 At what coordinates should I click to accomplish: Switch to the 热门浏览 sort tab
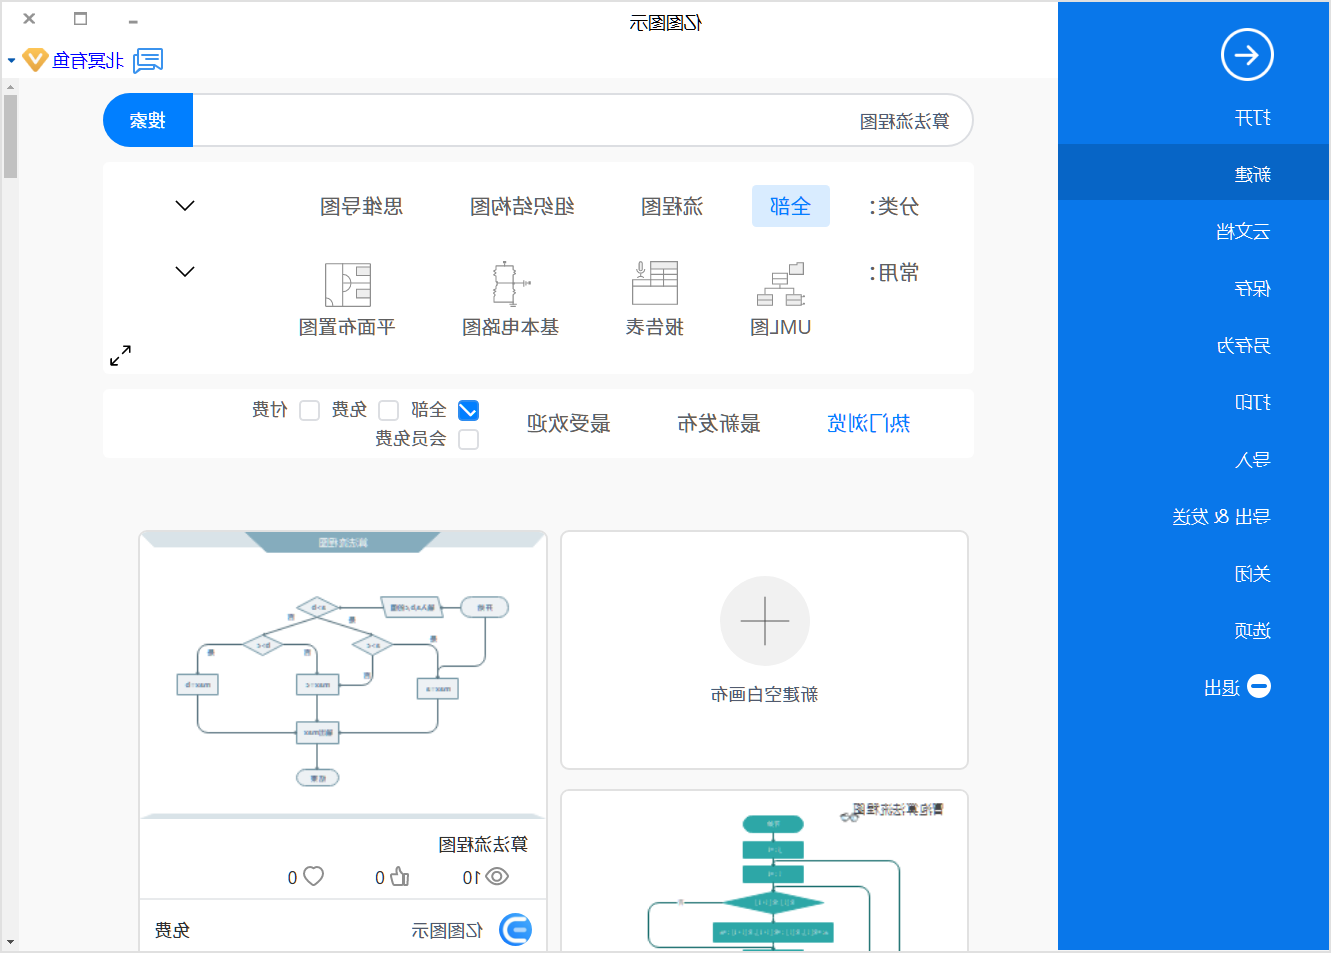point(868,423)
